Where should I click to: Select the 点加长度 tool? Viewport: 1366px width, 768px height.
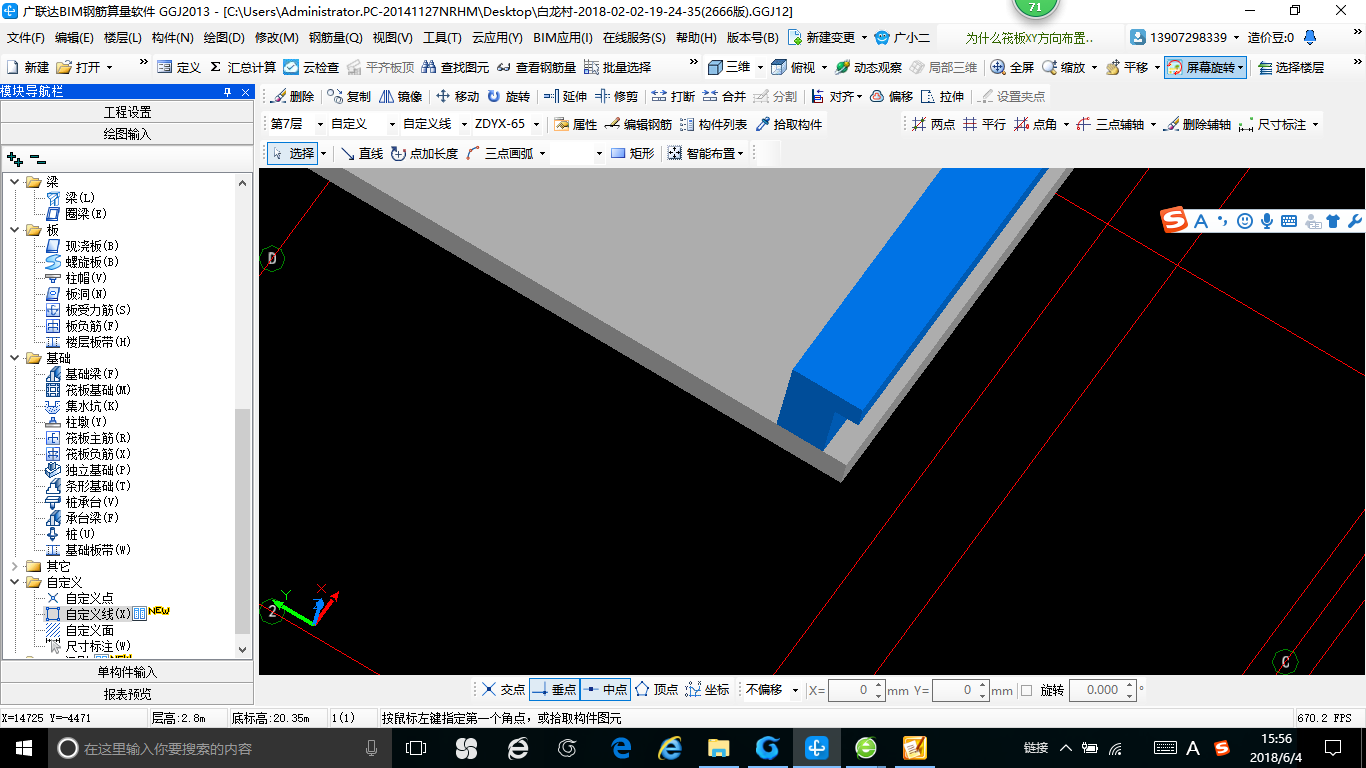tap(424, 153)
